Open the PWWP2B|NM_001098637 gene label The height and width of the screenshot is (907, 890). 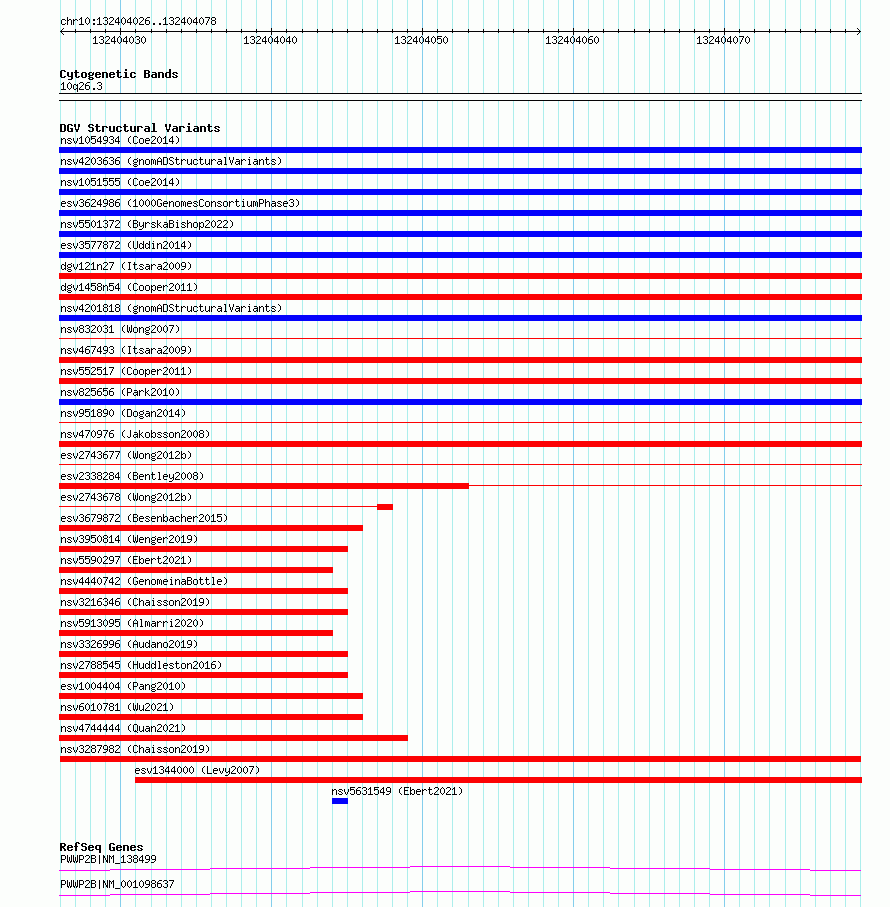pos(117,884)
